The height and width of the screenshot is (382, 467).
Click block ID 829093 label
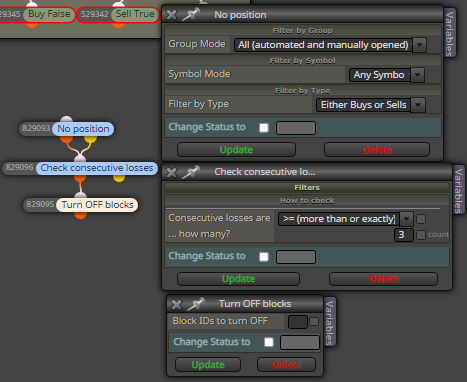pos(36,128)
